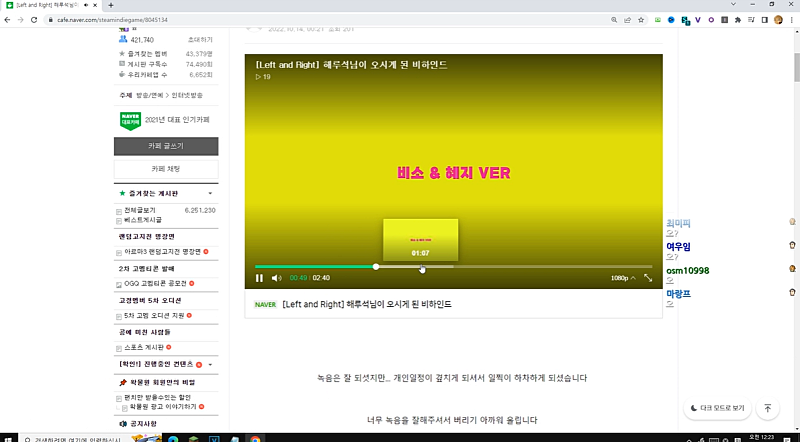
Task: Click the scroll-to-top arrow button
Action: 767,408
